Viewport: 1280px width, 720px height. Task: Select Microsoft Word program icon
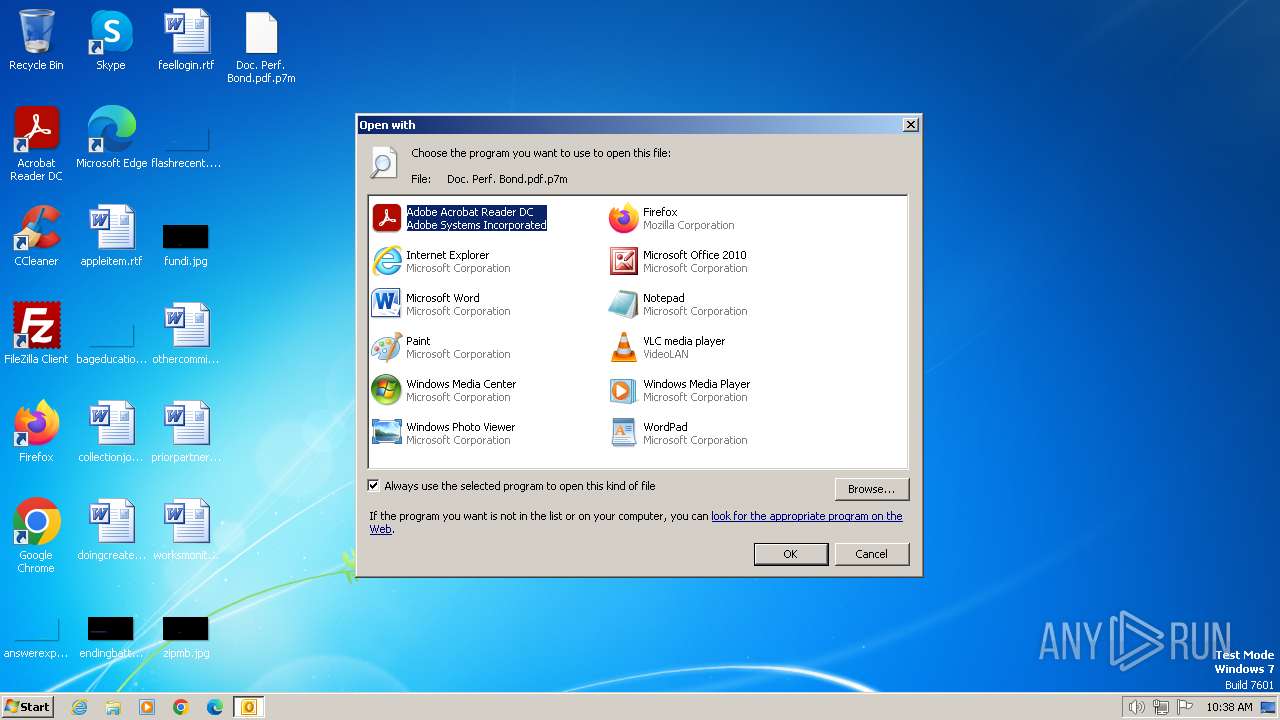point(387,304)
